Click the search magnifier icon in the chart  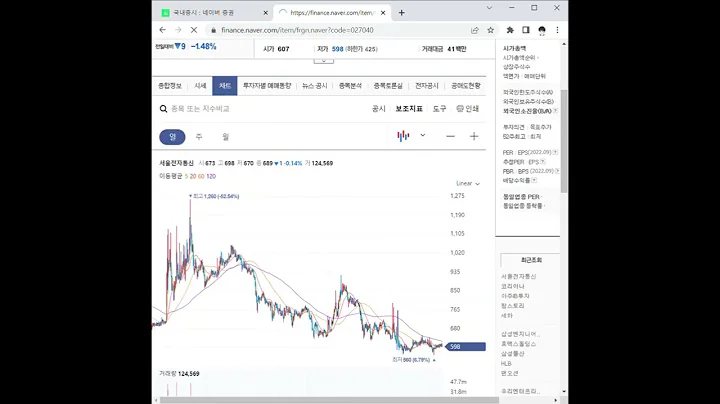[163, 109]
